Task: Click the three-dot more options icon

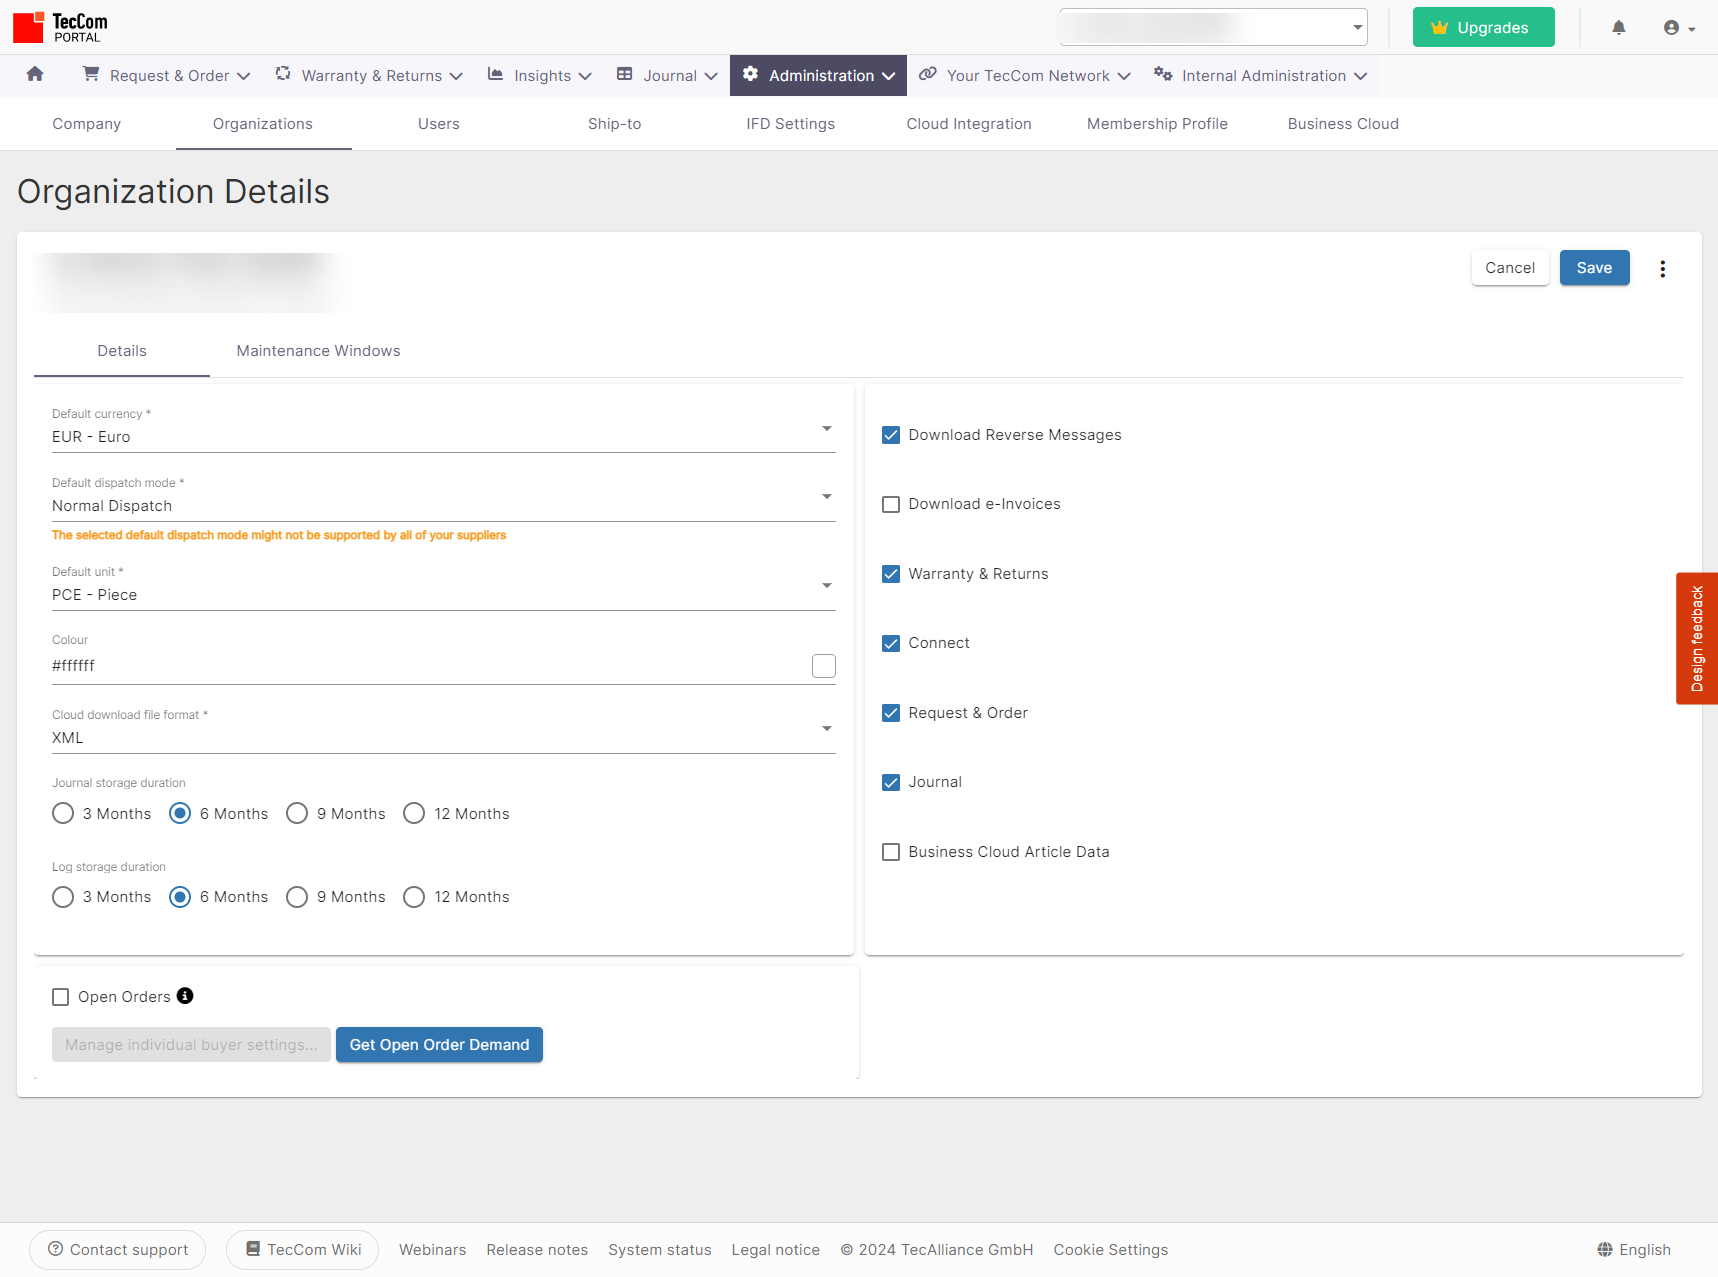Action: click(1662, 269)
